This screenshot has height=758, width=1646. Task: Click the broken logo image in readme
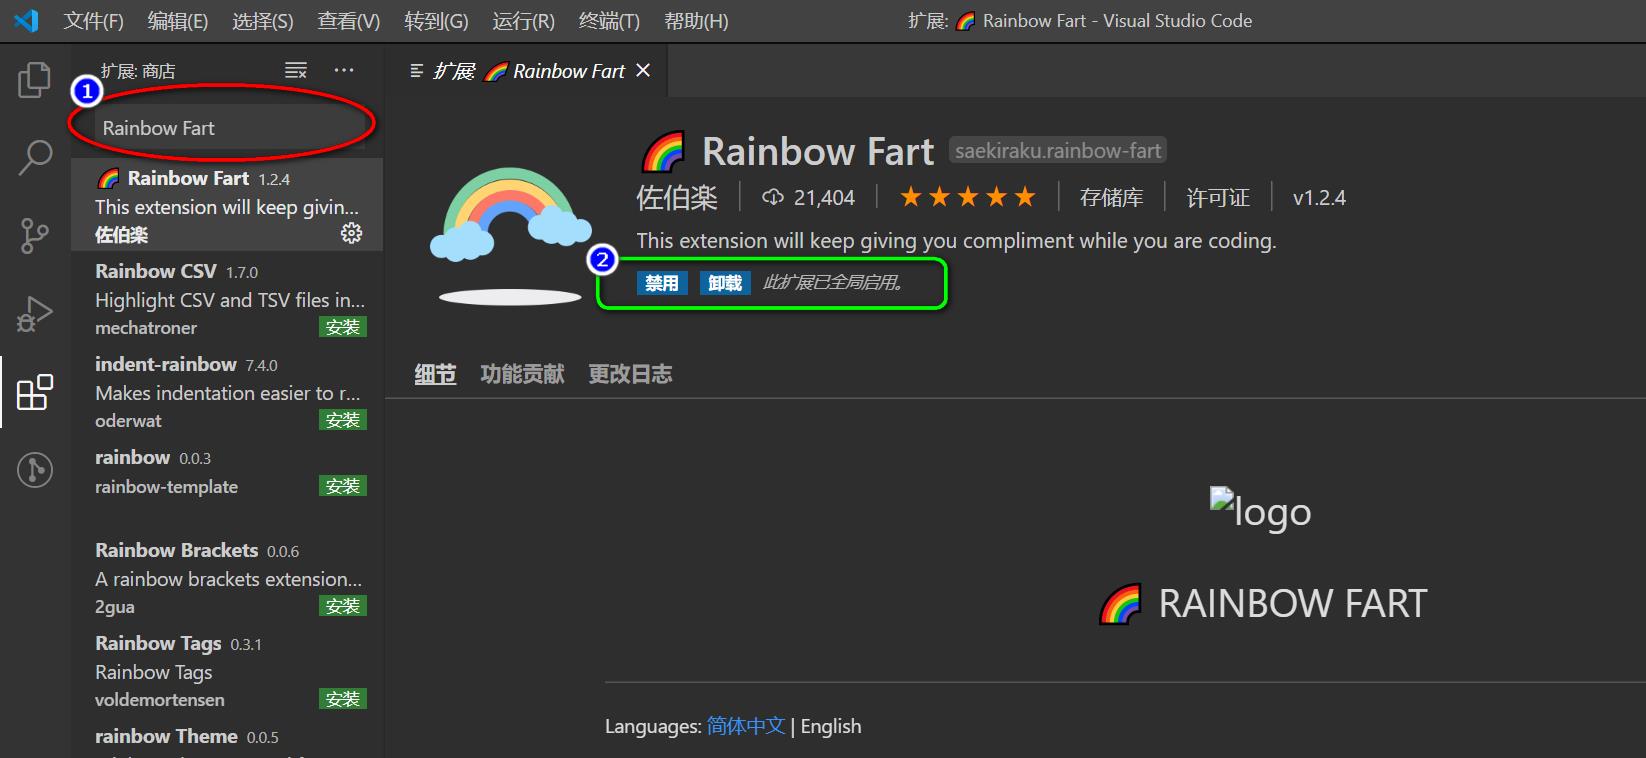tap(1260, 510)
